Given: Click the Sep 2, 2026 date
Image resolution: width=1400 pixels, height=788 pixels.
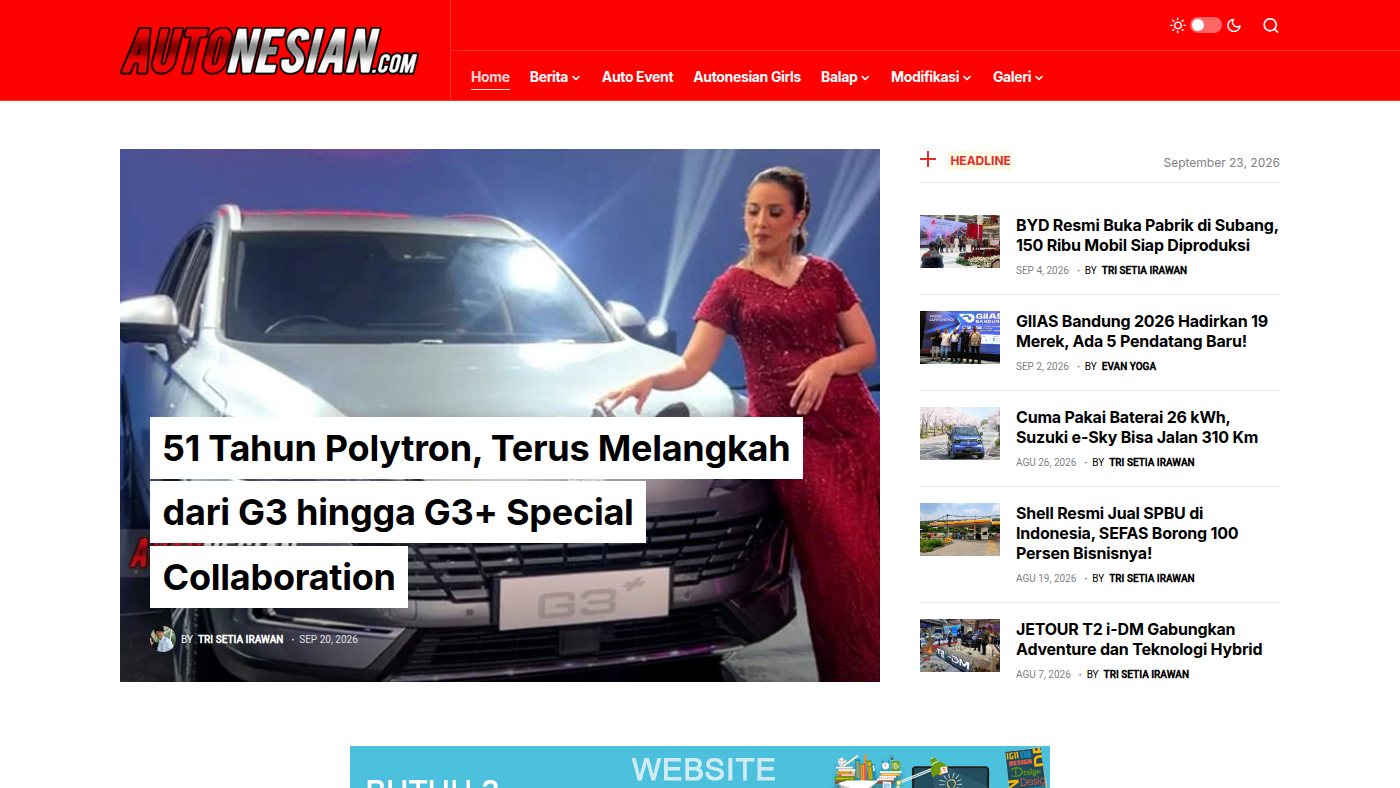Looking at the screenshot, I should click(x=1042, y=366).
